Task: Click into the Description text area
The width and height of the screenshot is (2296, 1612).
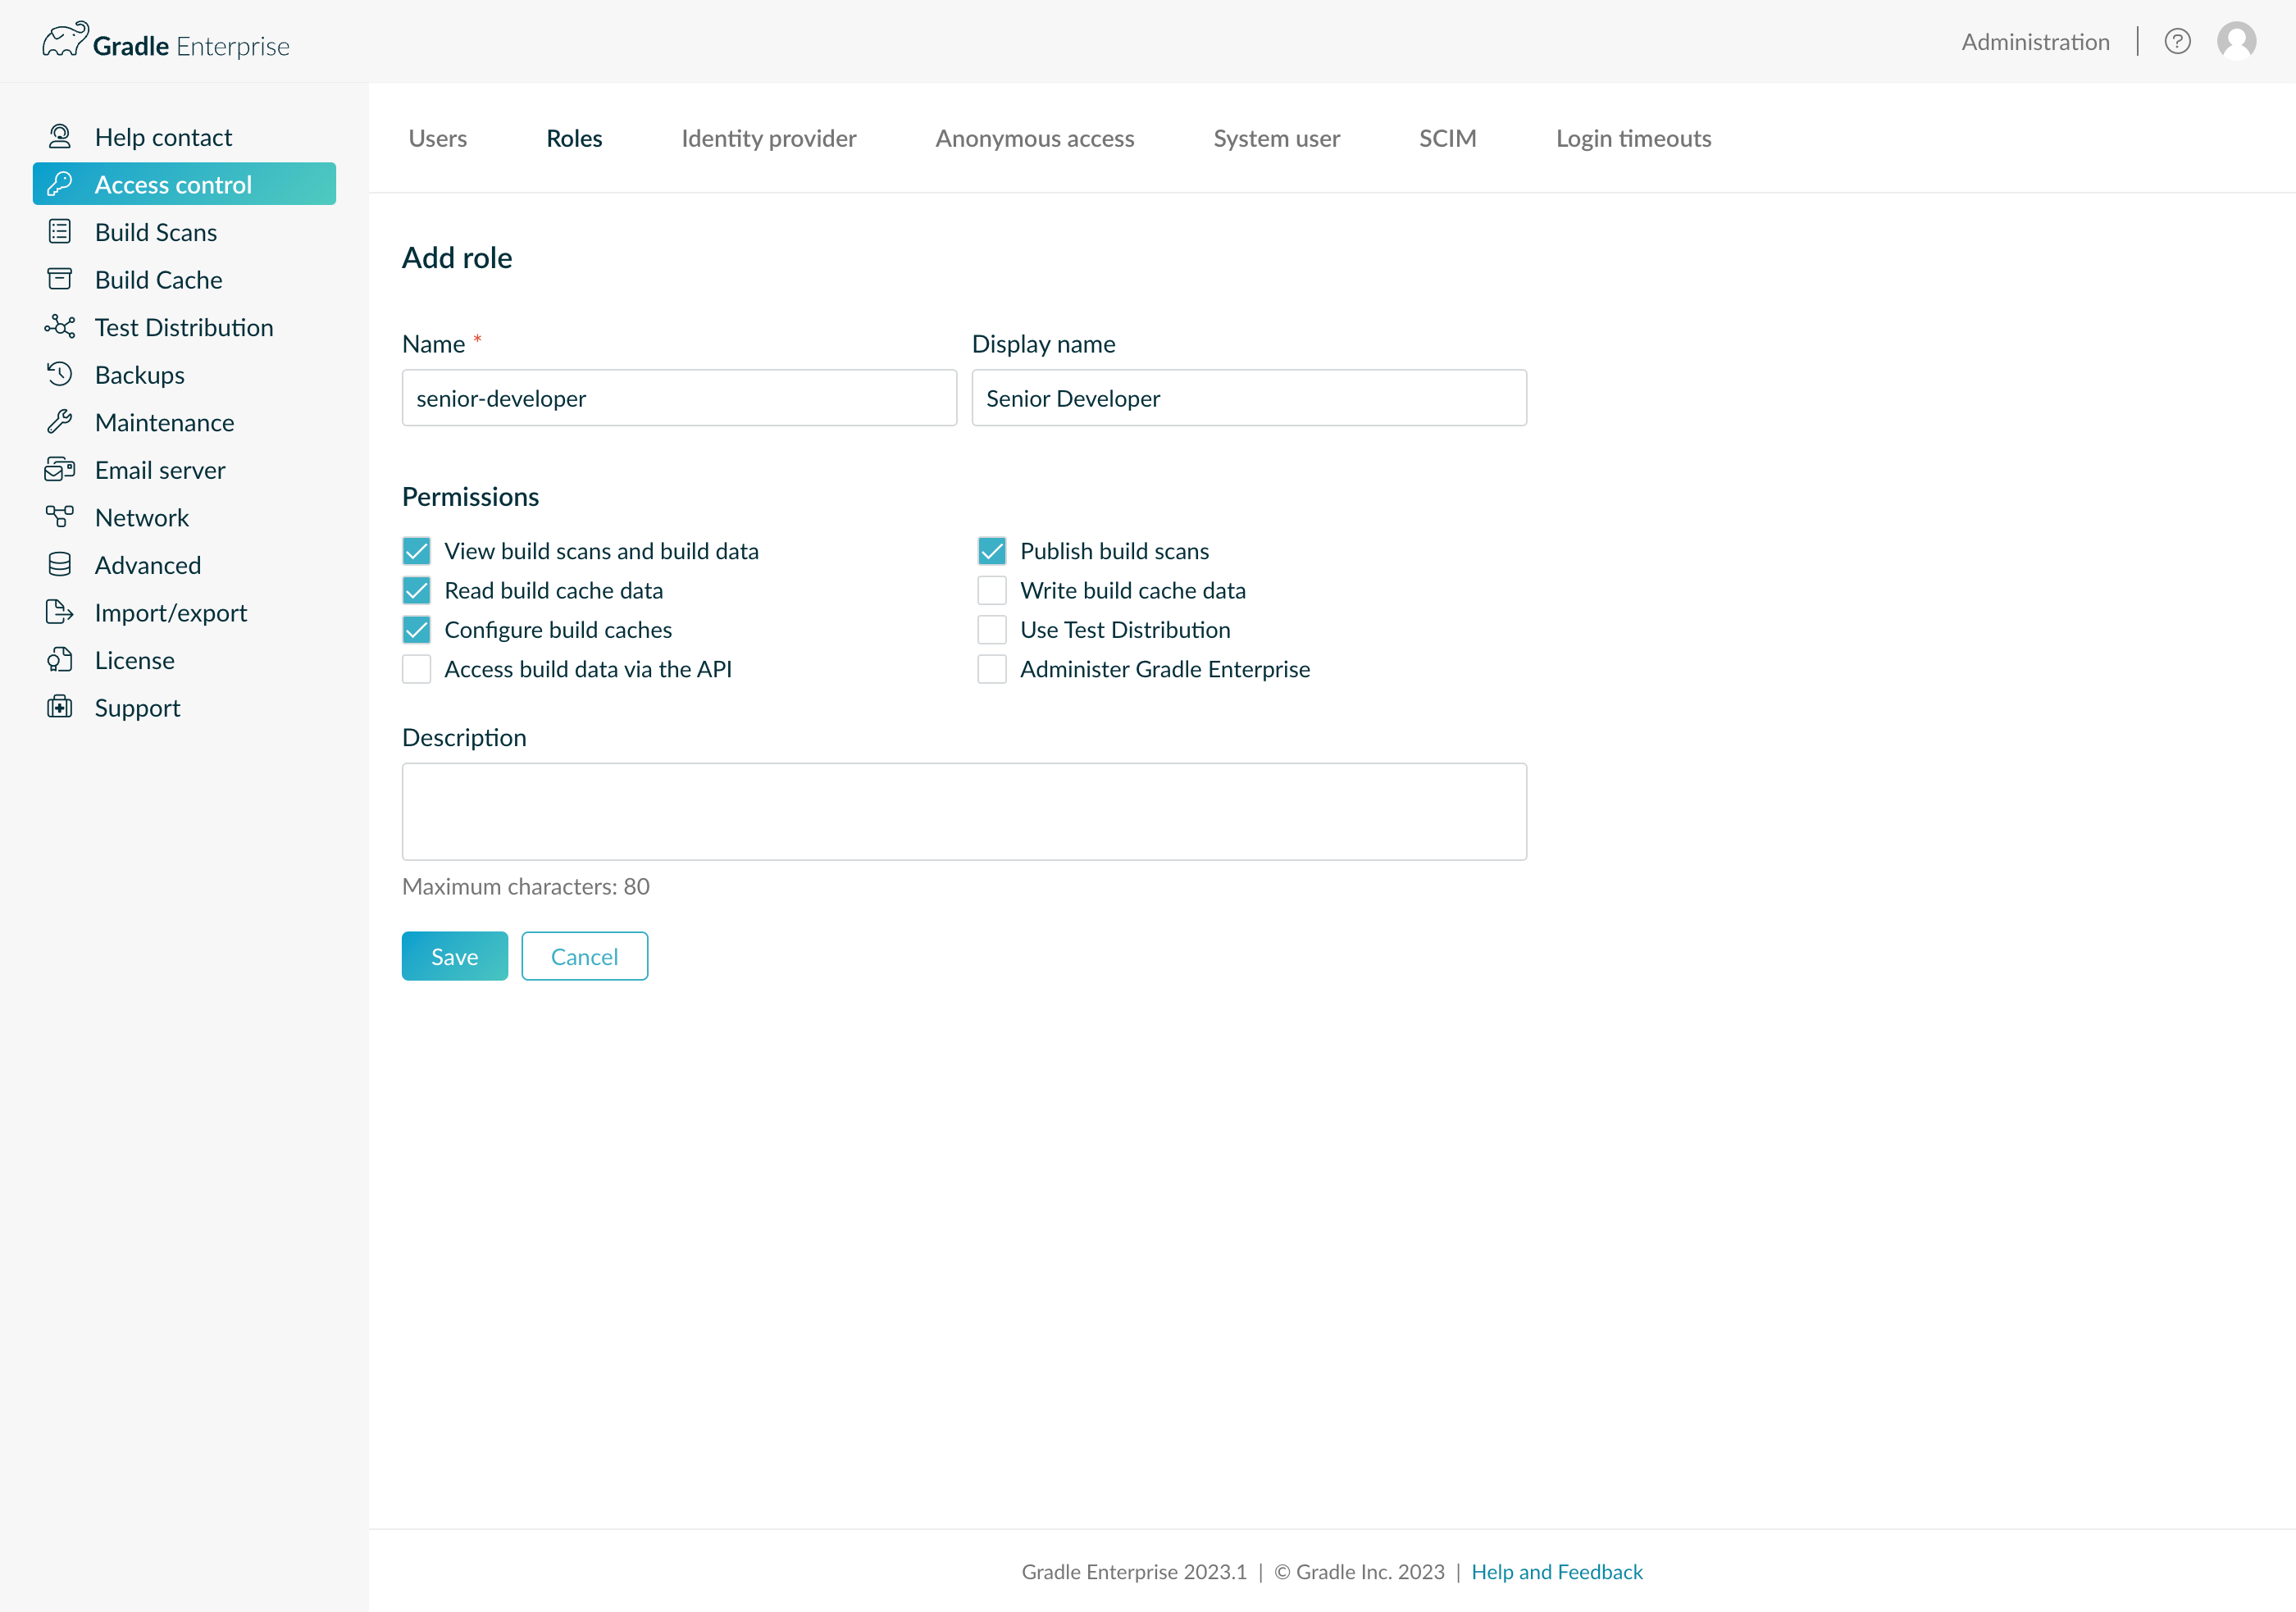Action: [x=964, y=812]
